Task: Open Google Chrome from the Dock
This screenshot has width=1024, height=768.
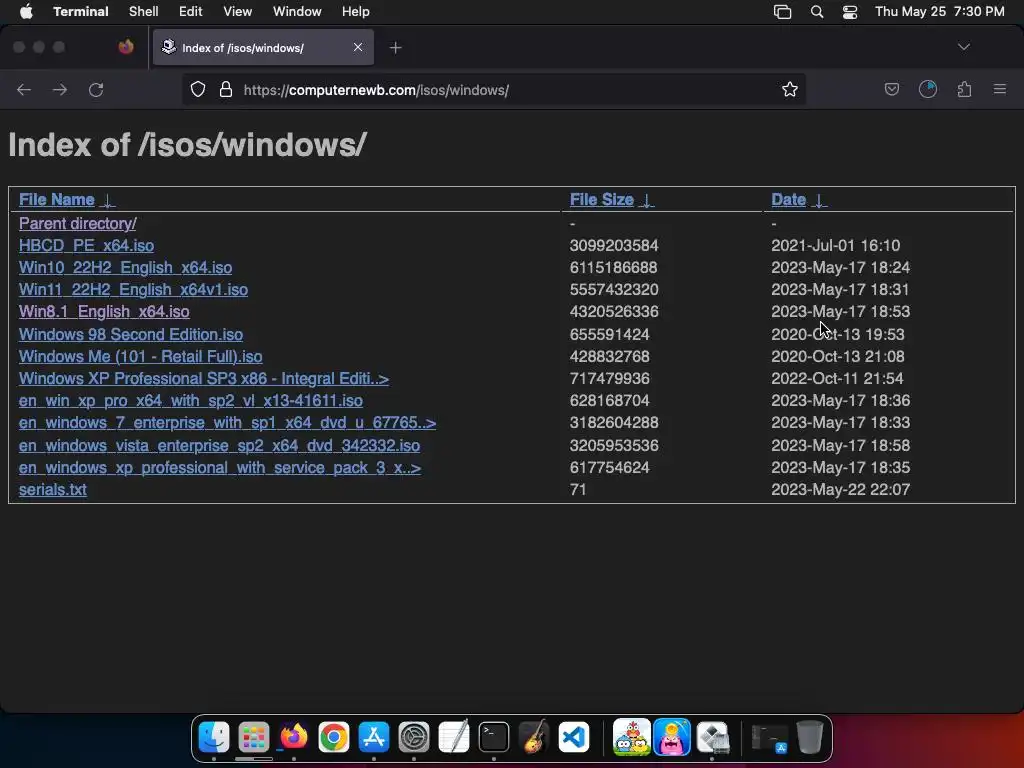Action: pyautogui.click(x=334, y=737)
